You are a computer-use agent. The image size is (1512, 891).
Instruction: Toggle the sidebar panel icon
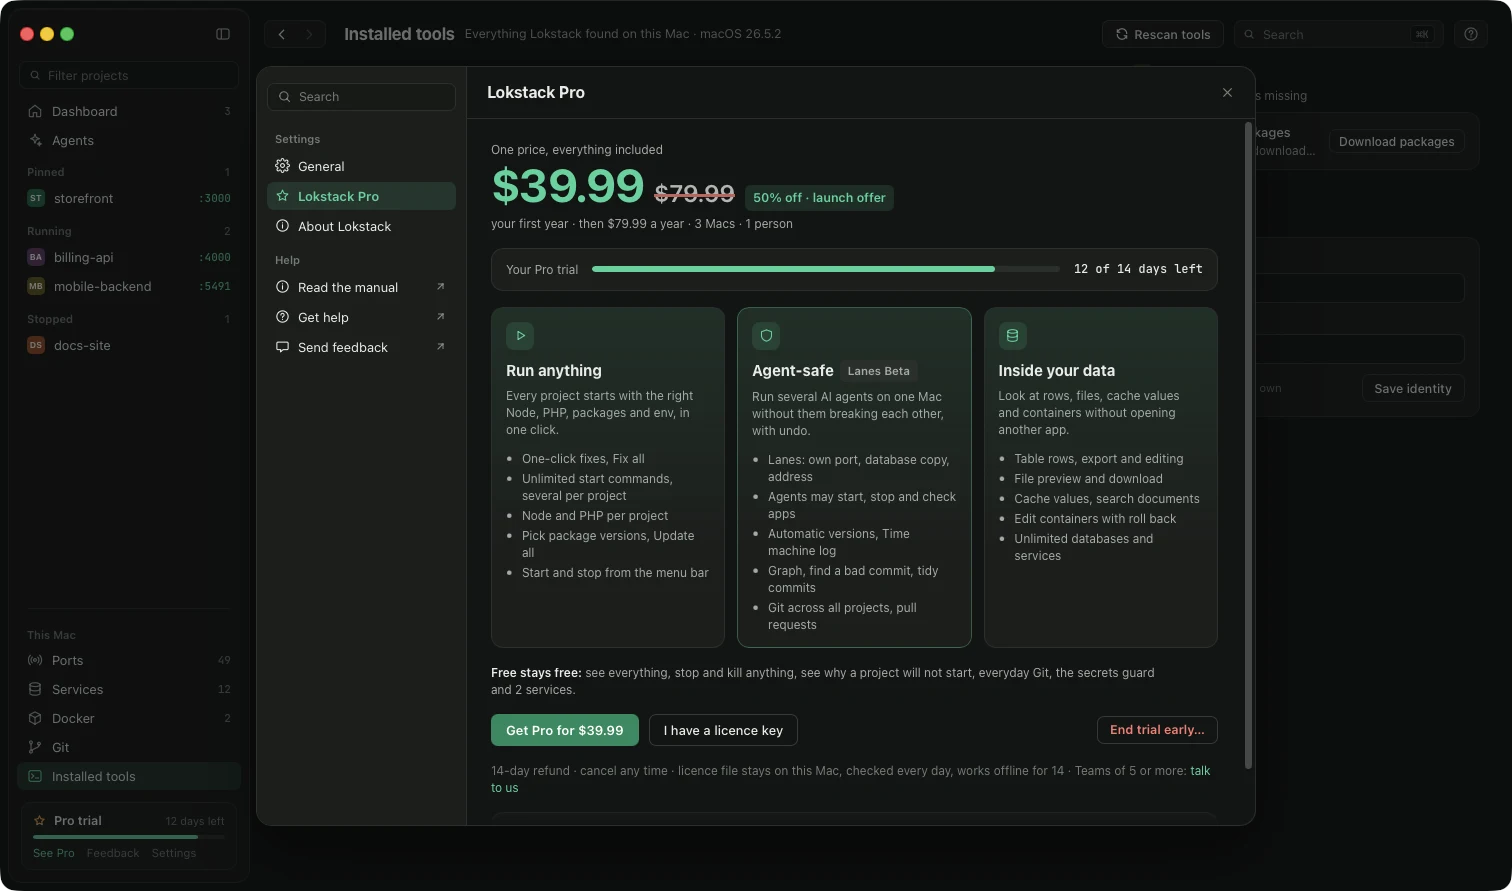click(x=223, y=34)
